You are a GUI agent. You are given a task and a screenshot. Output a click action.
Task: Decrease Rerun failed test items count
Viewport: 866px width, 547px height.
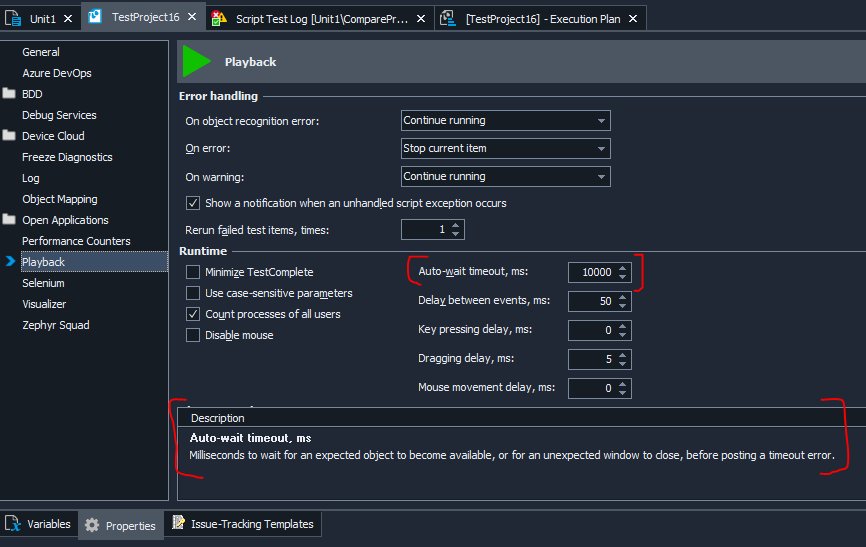[x=456, y=234]
